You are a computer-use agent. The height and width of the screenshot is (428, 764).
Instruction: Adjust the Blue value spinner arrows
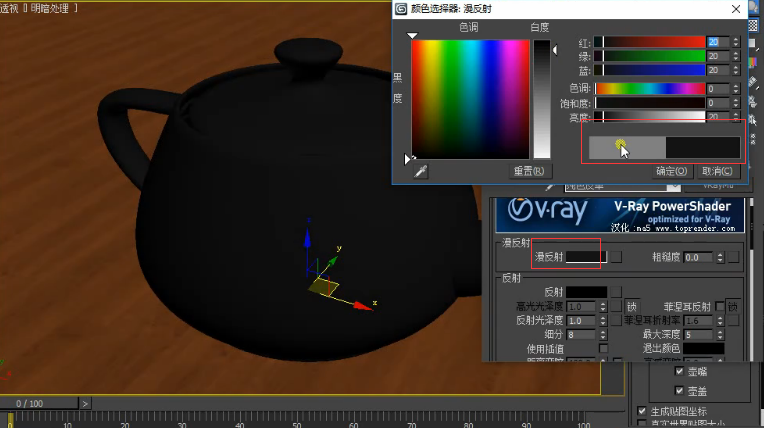[x=736, y=71]
